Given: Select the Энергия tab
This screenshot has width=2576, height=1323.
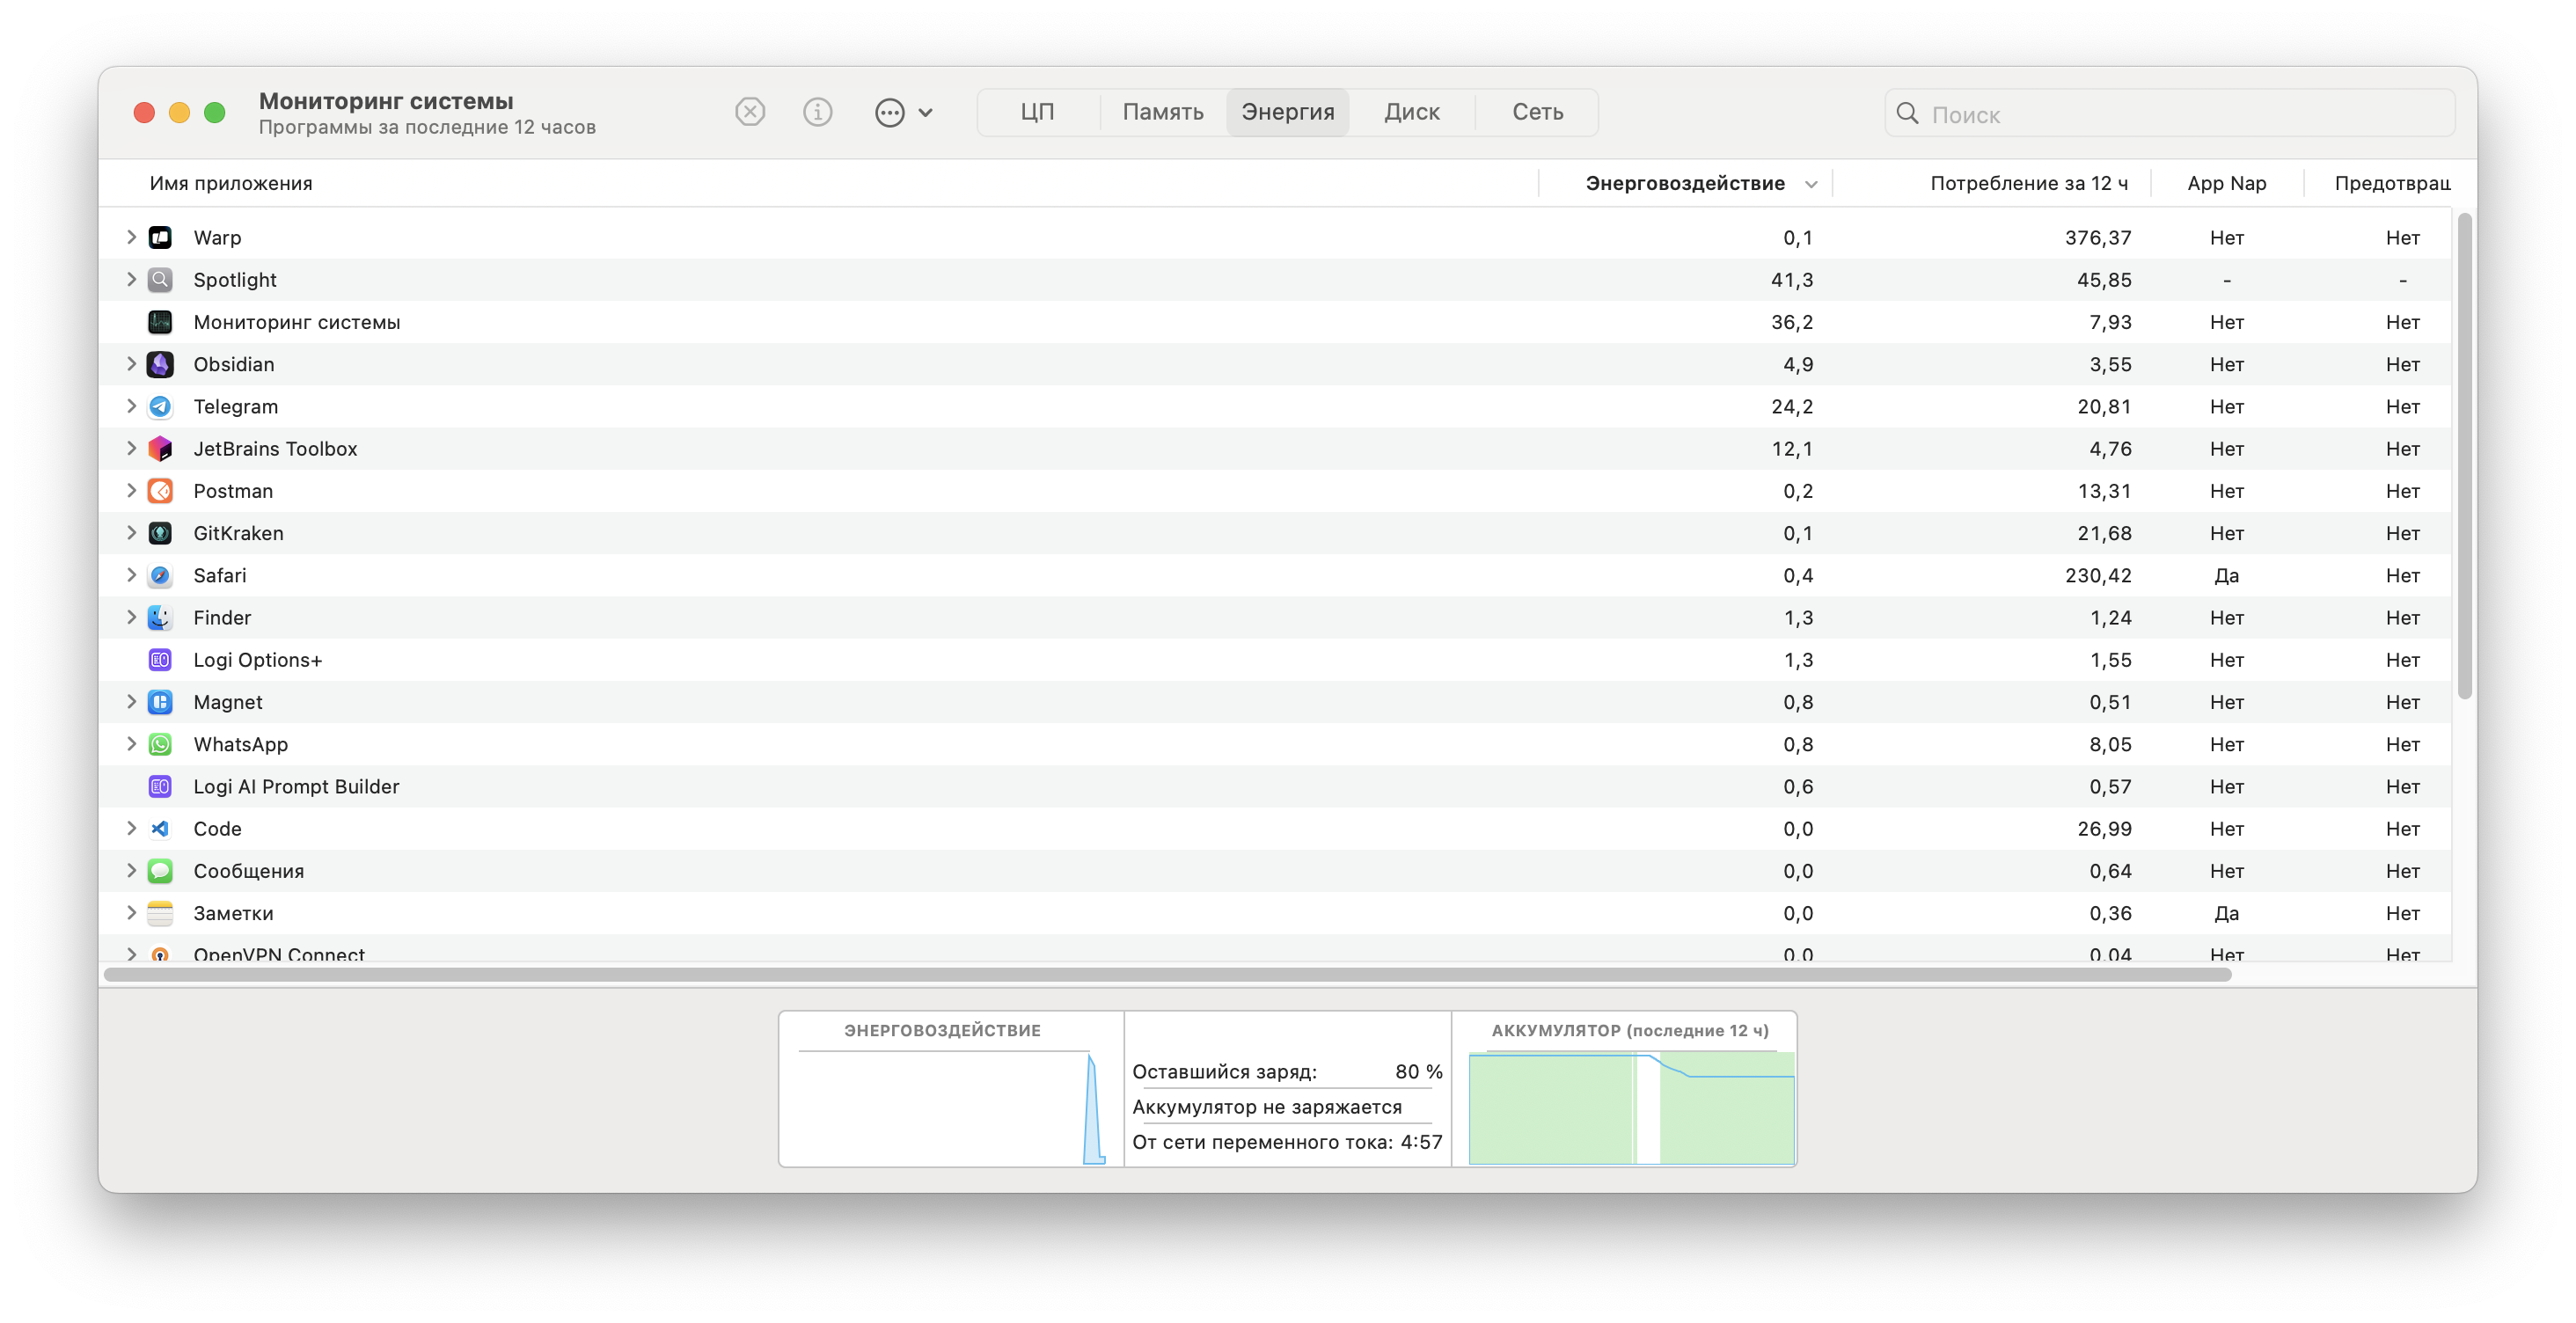Looking at the screenshot, I should tap(1287, 112).
